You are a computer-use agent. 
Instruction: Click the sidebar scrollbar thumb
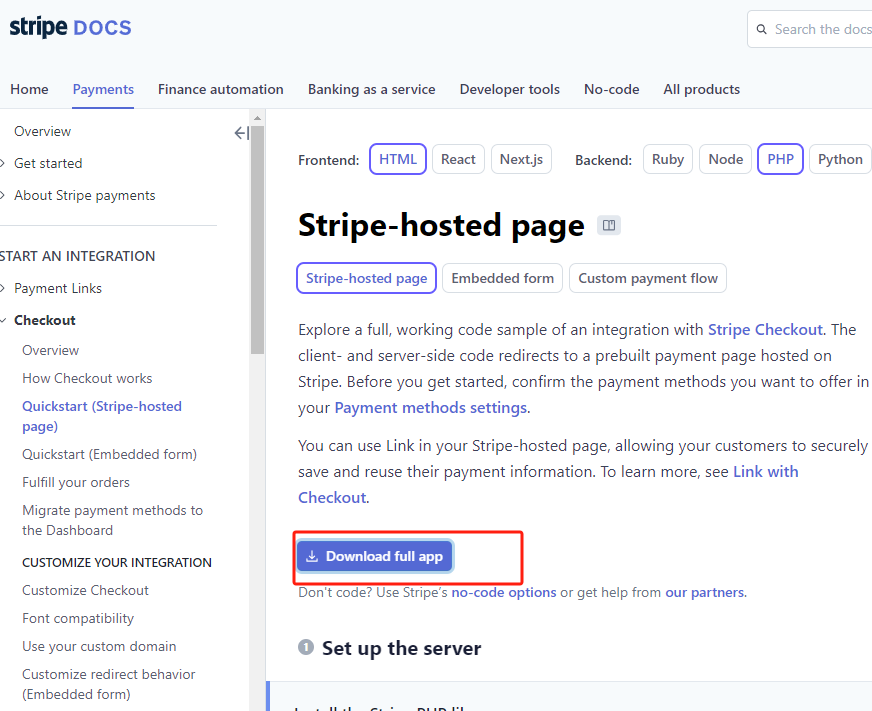257,240
